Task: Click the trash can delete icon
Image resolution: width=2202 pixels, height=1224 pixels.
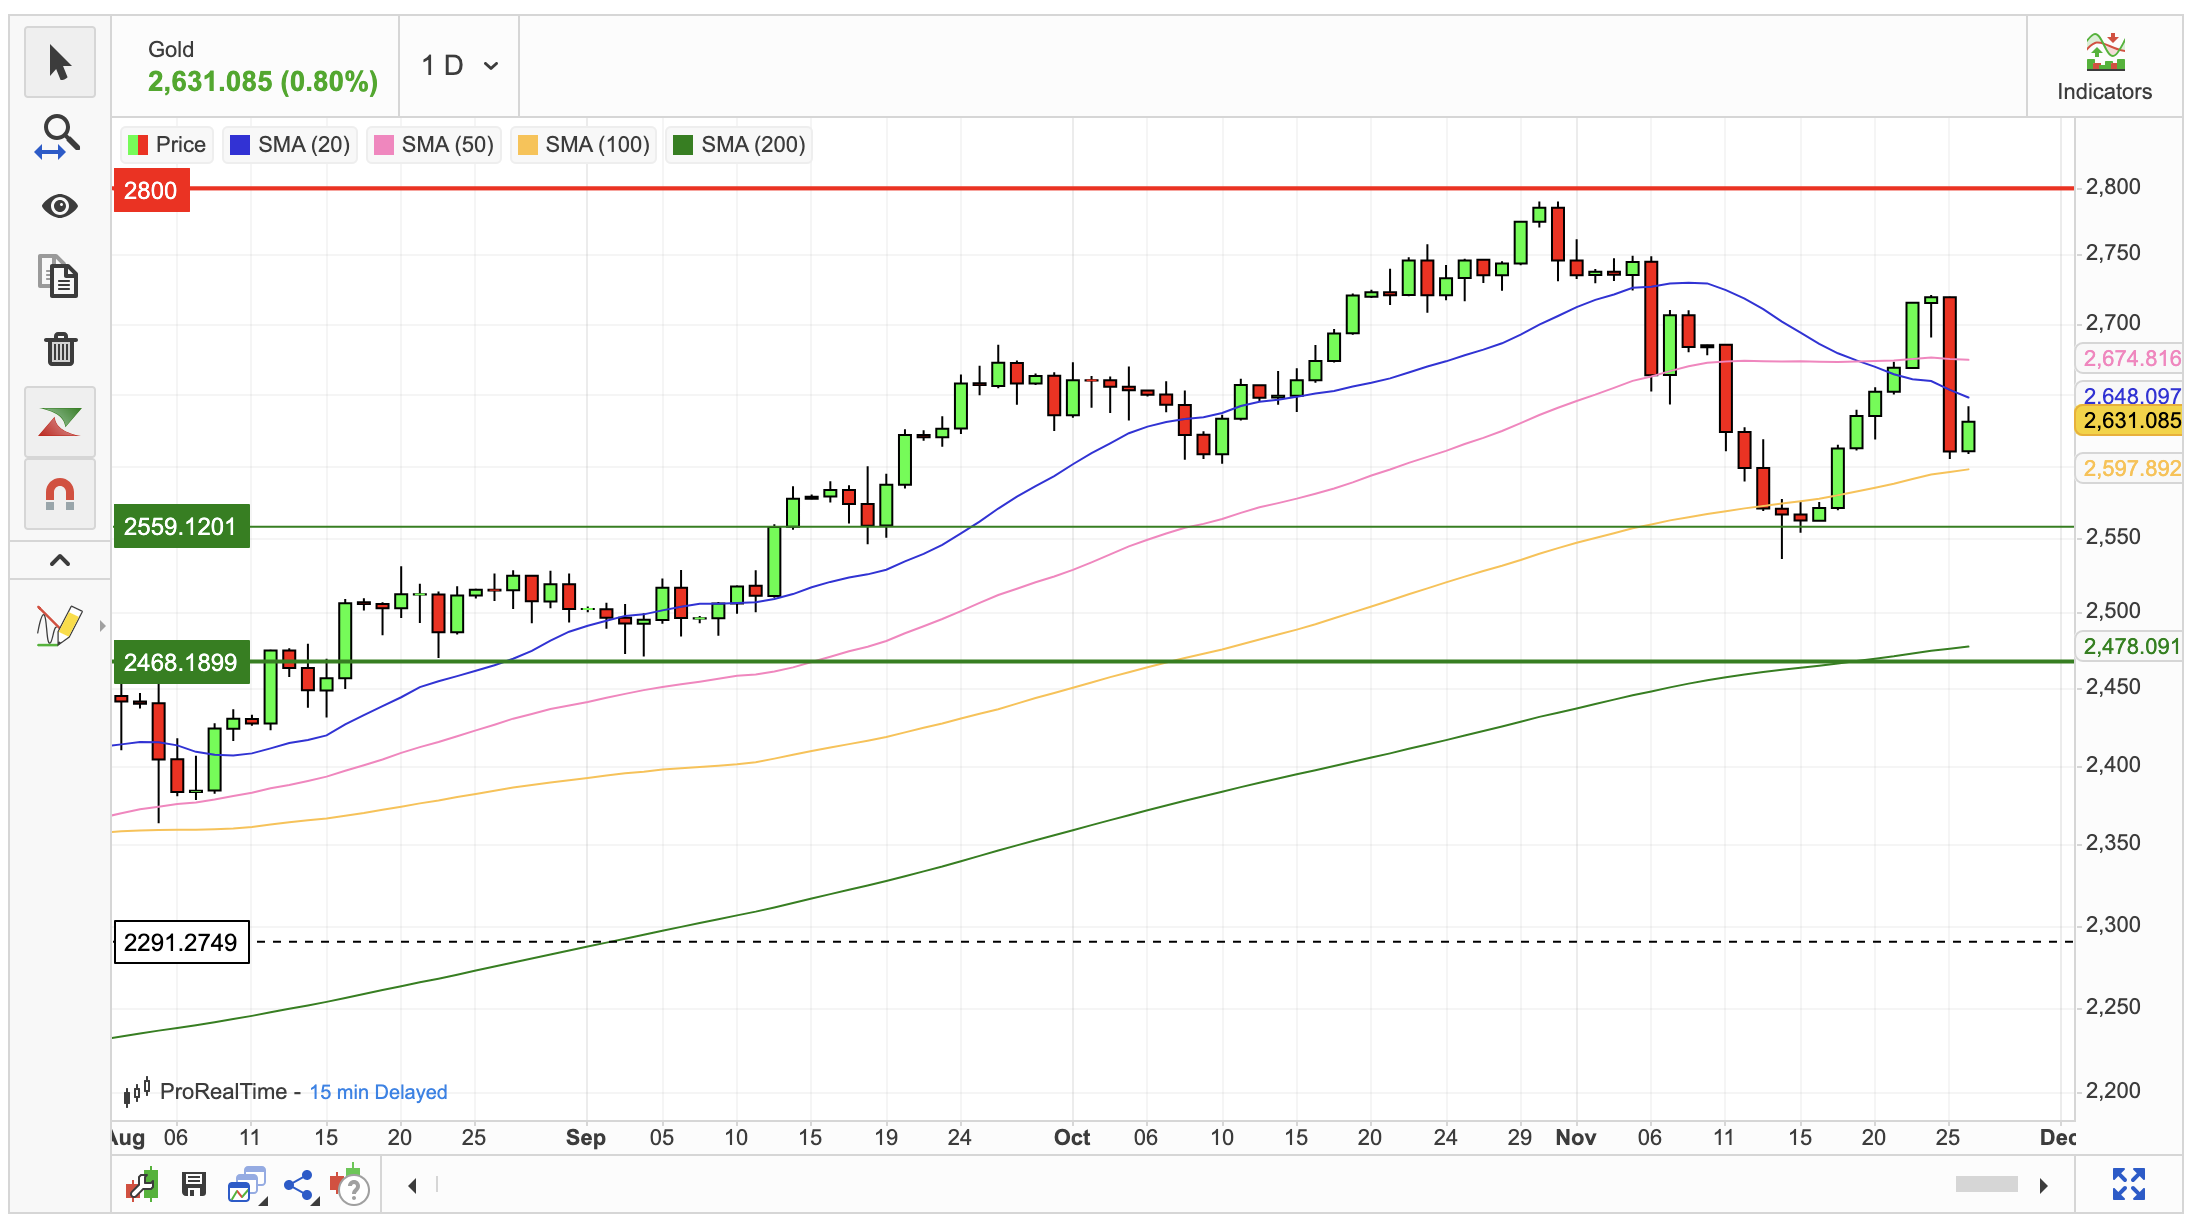Action: (x=60, y=349)
